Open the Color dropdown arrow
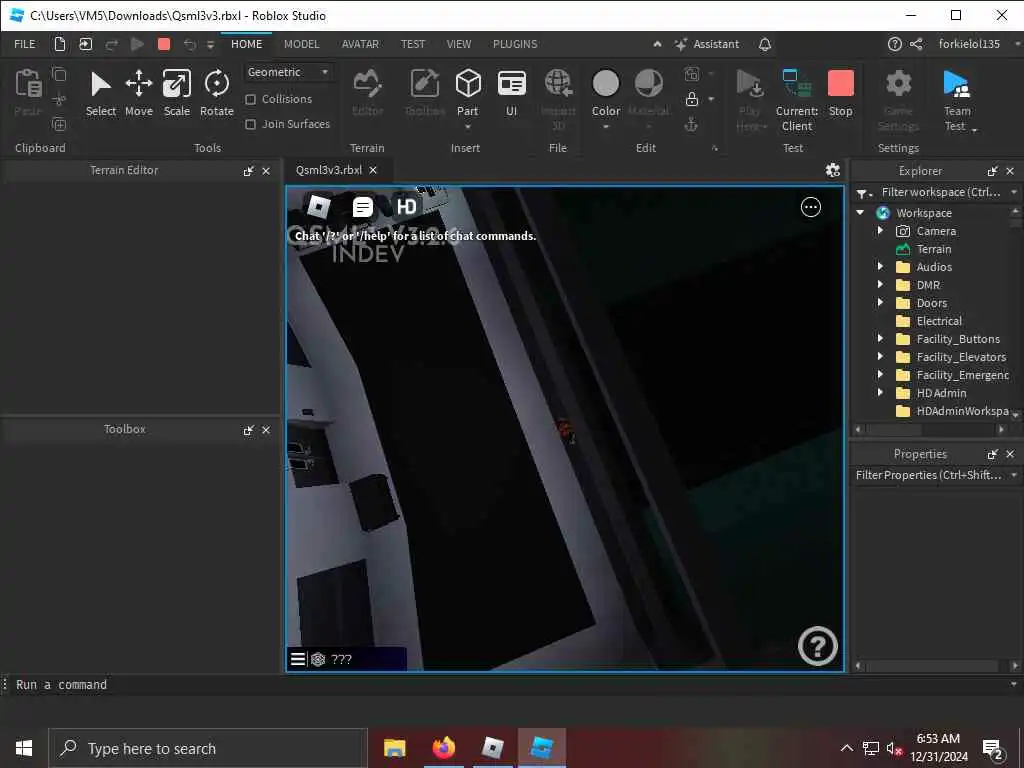The image size is (1024, 768). point(605,127)
